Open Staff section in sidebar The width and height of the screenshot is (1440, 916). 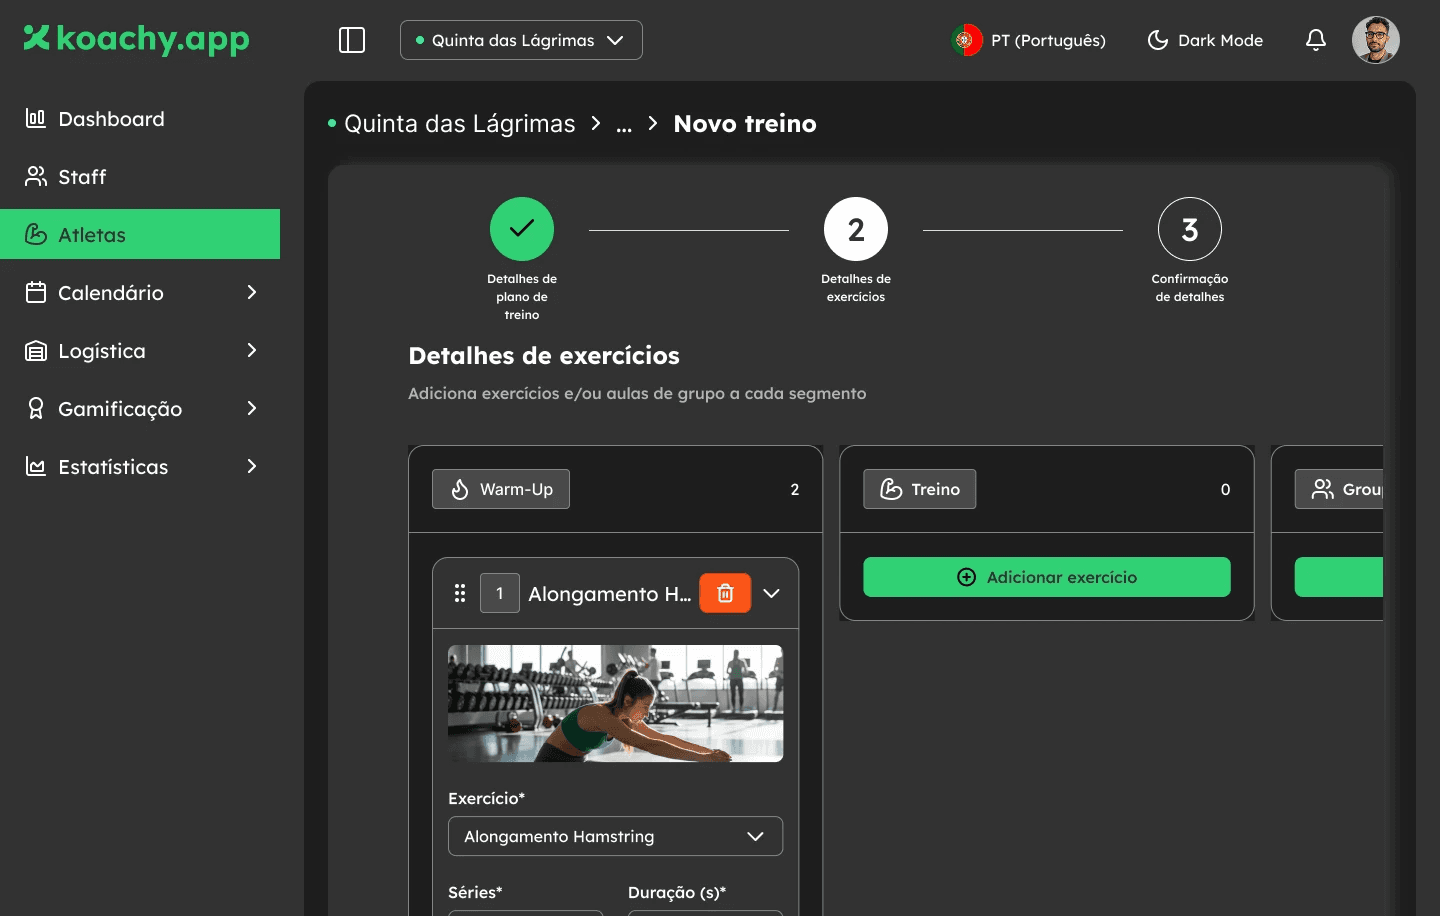click(x=140, y=177)
